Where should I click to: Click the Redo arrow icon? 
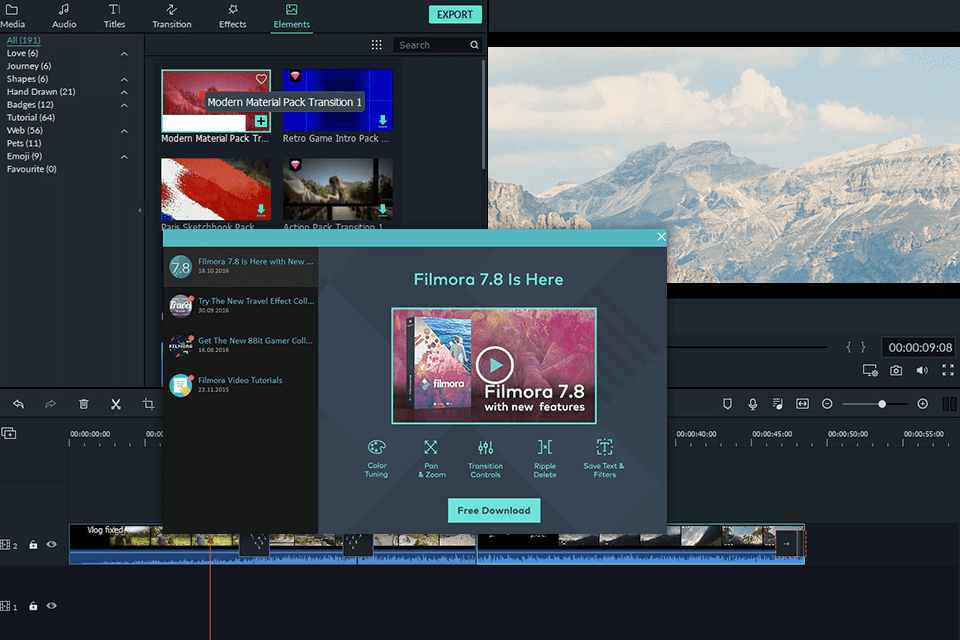pos(50,404)
